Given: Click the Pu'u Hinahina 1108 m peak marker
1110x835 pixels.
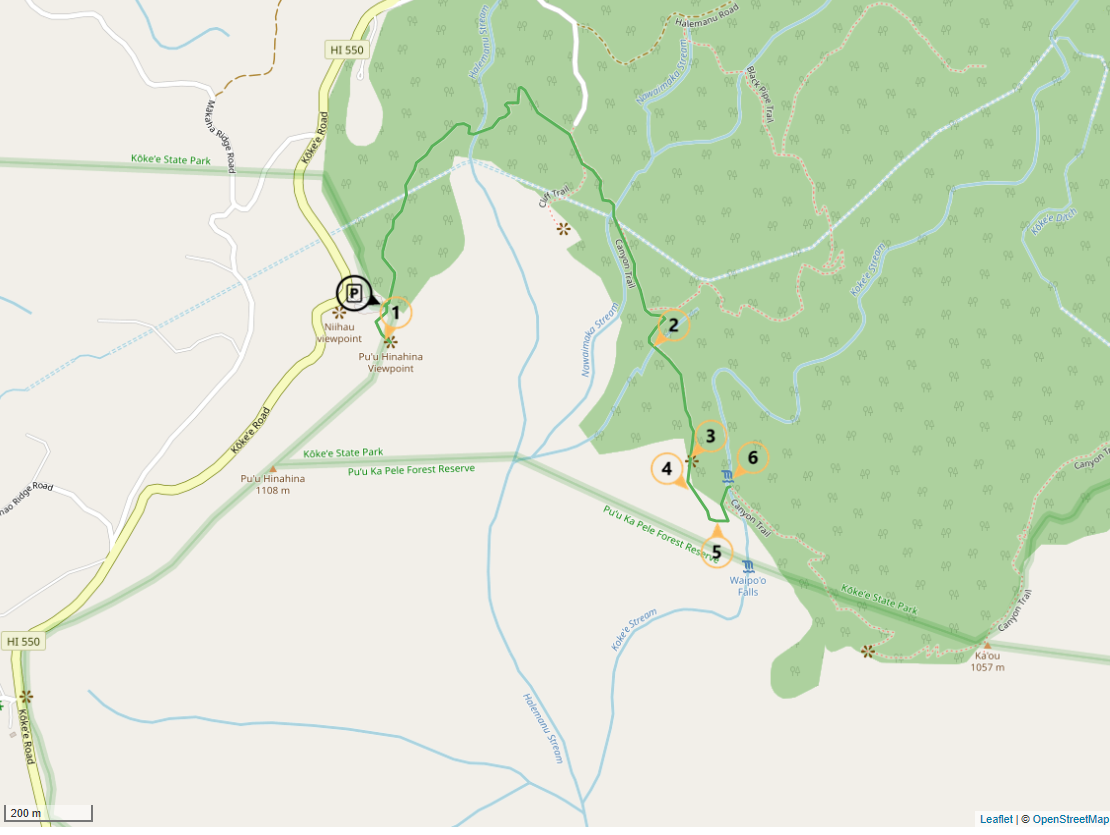Looking at the screenshot, I should [273, 468].
